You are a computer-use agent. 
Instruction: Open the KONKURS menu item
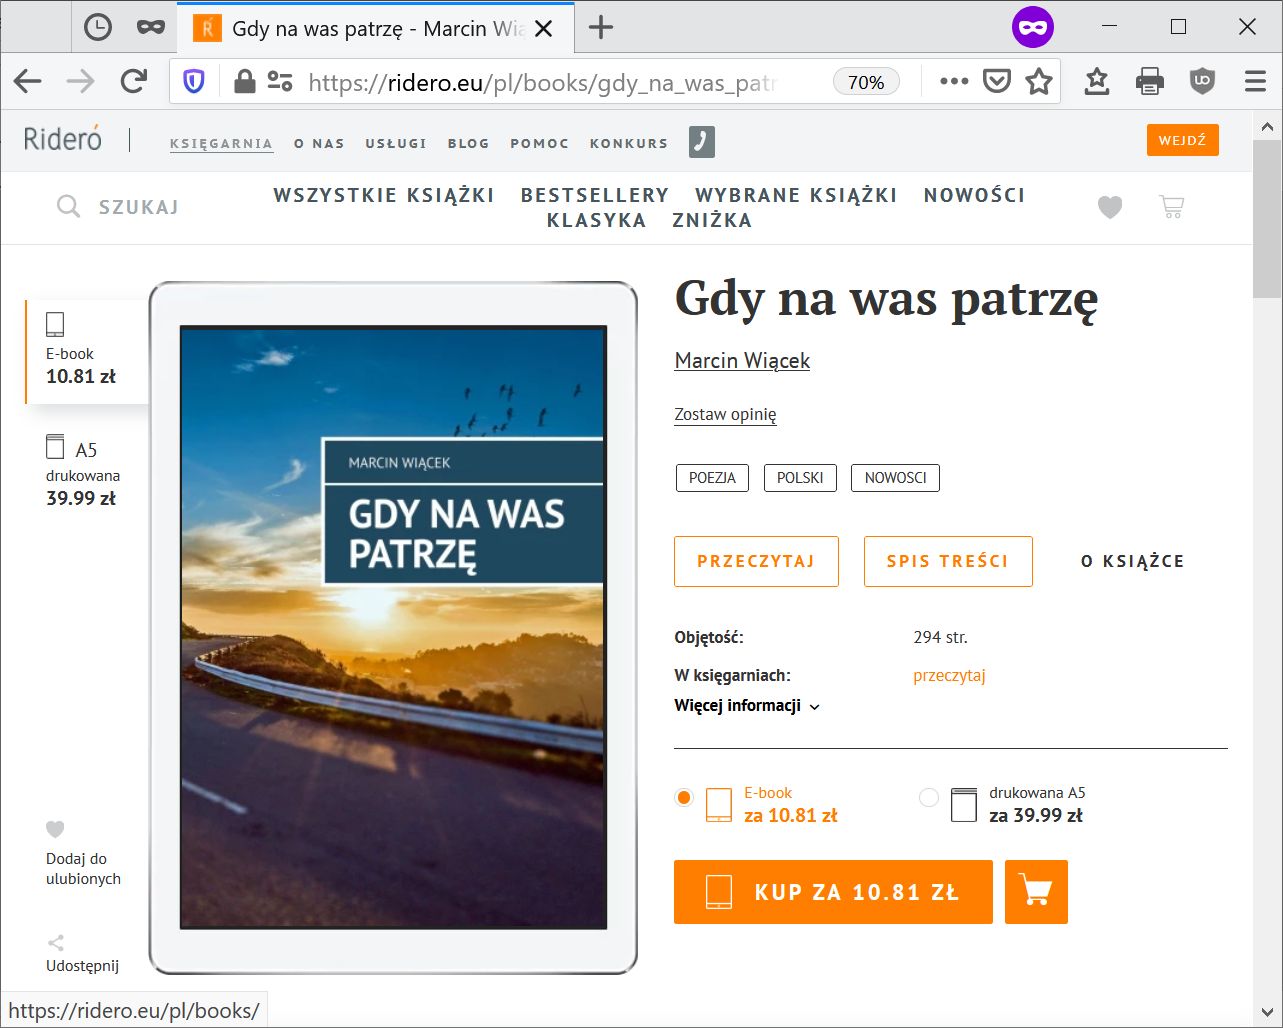[629, 143]
